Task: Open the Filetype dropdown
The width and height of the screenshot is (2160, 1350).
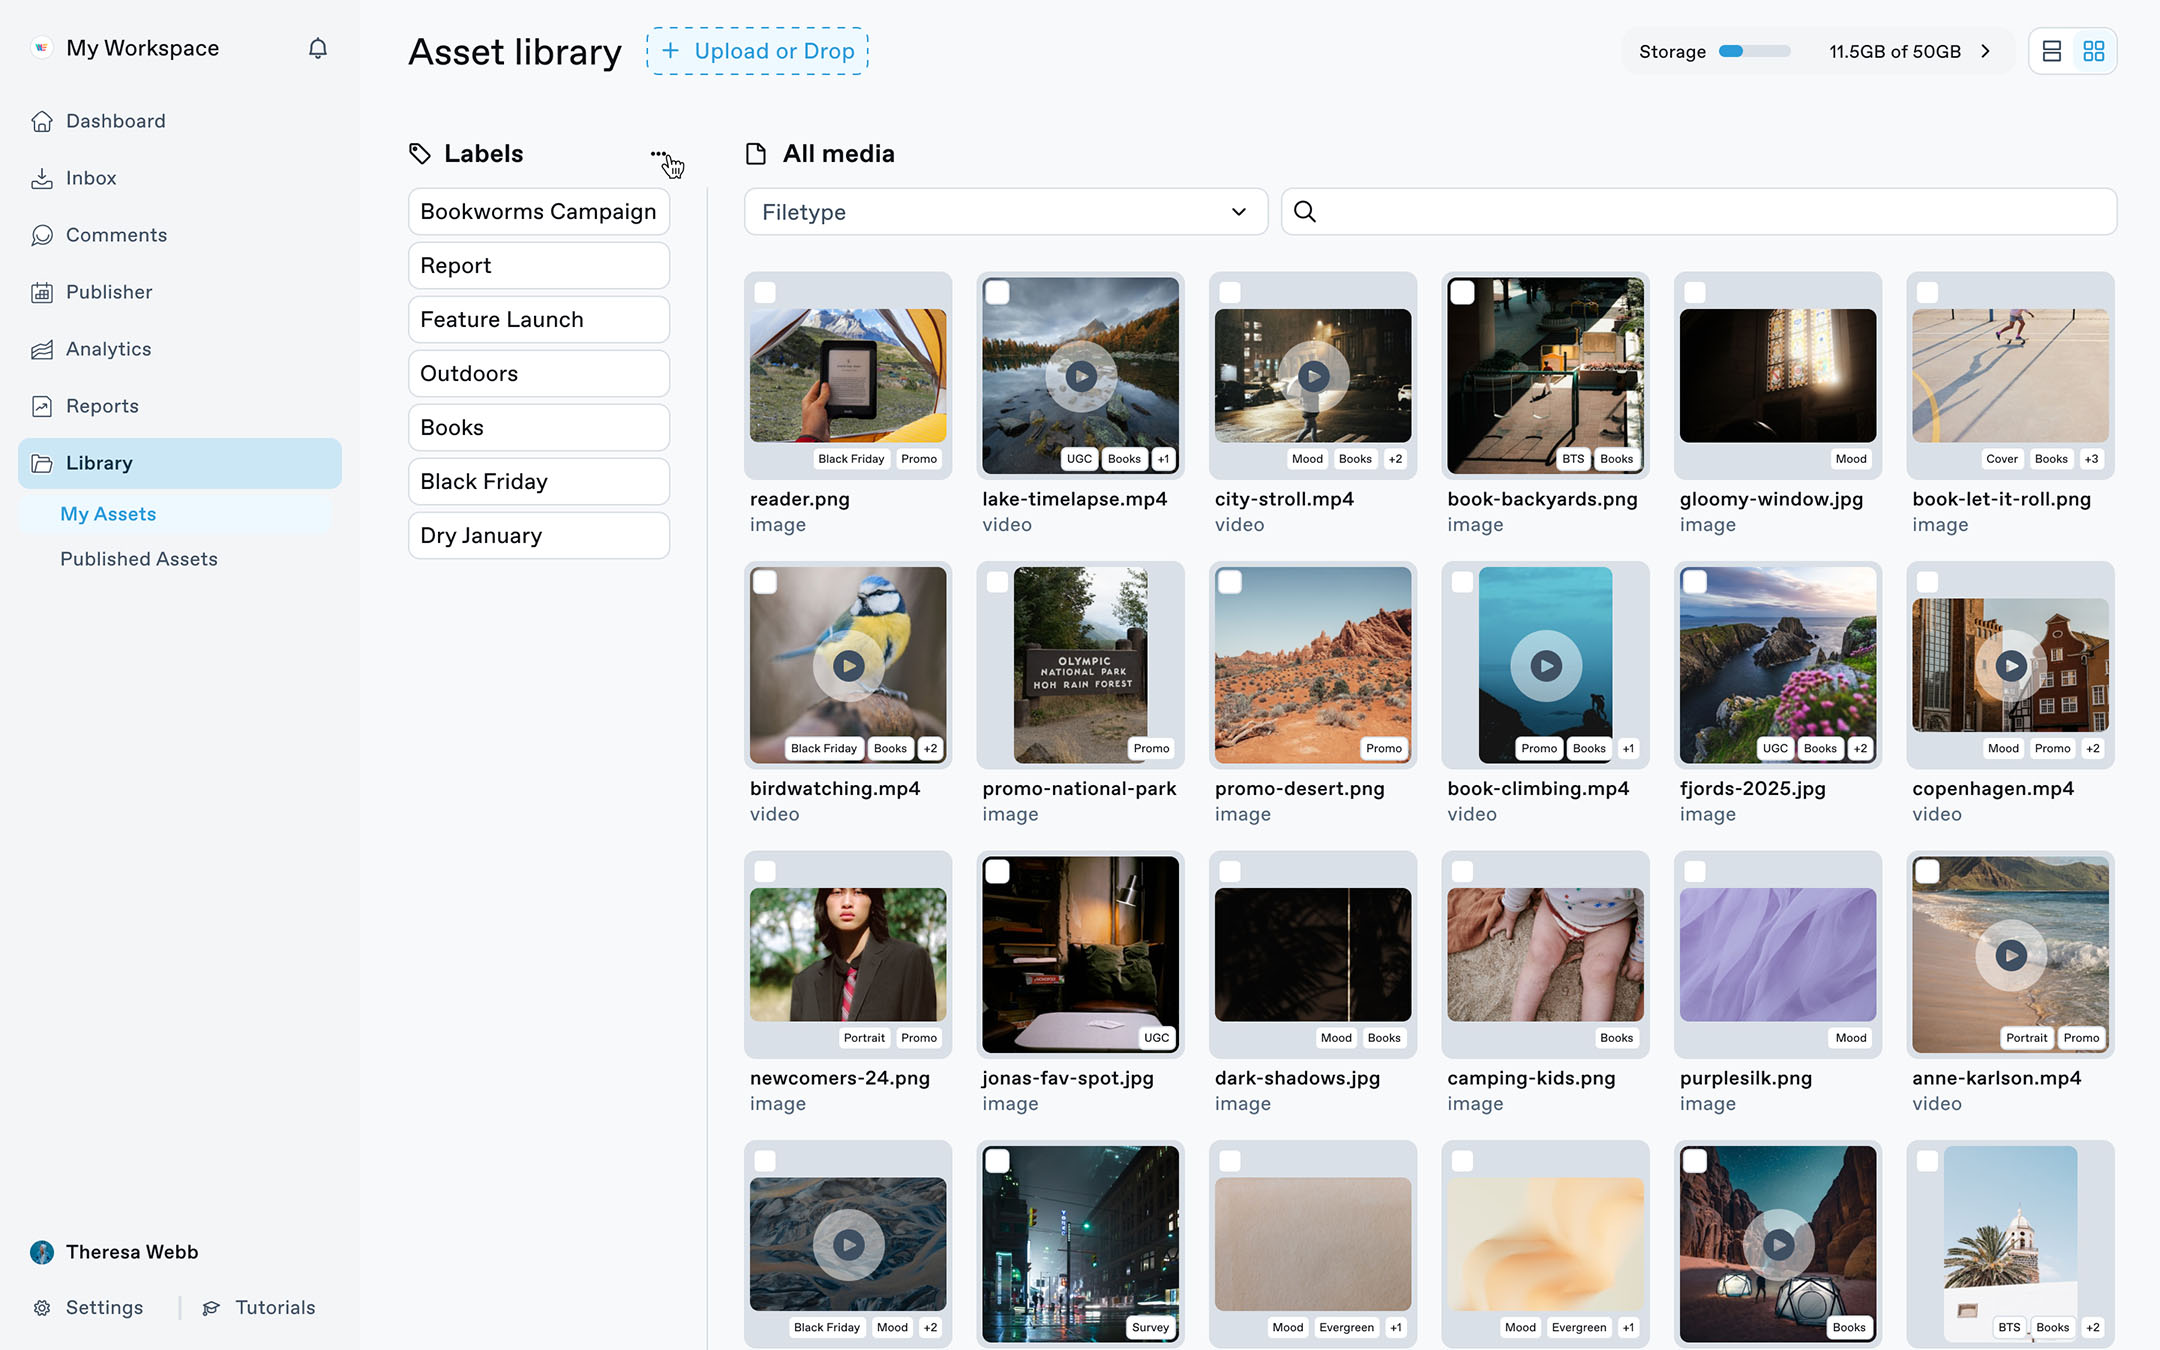Action: (x=1006, y=212)
